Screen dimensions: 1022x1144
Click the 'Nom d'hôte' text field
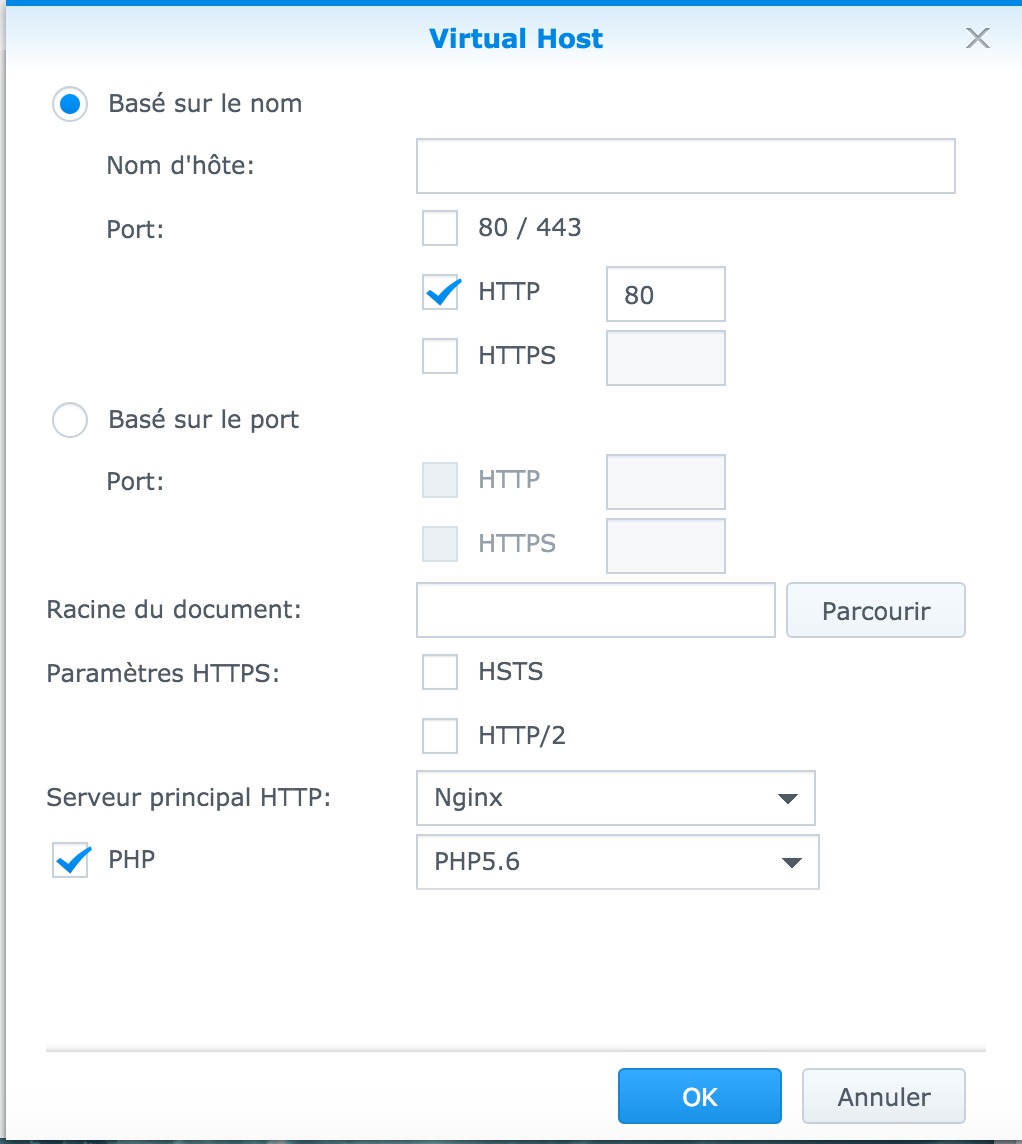[x=686, y=166]
